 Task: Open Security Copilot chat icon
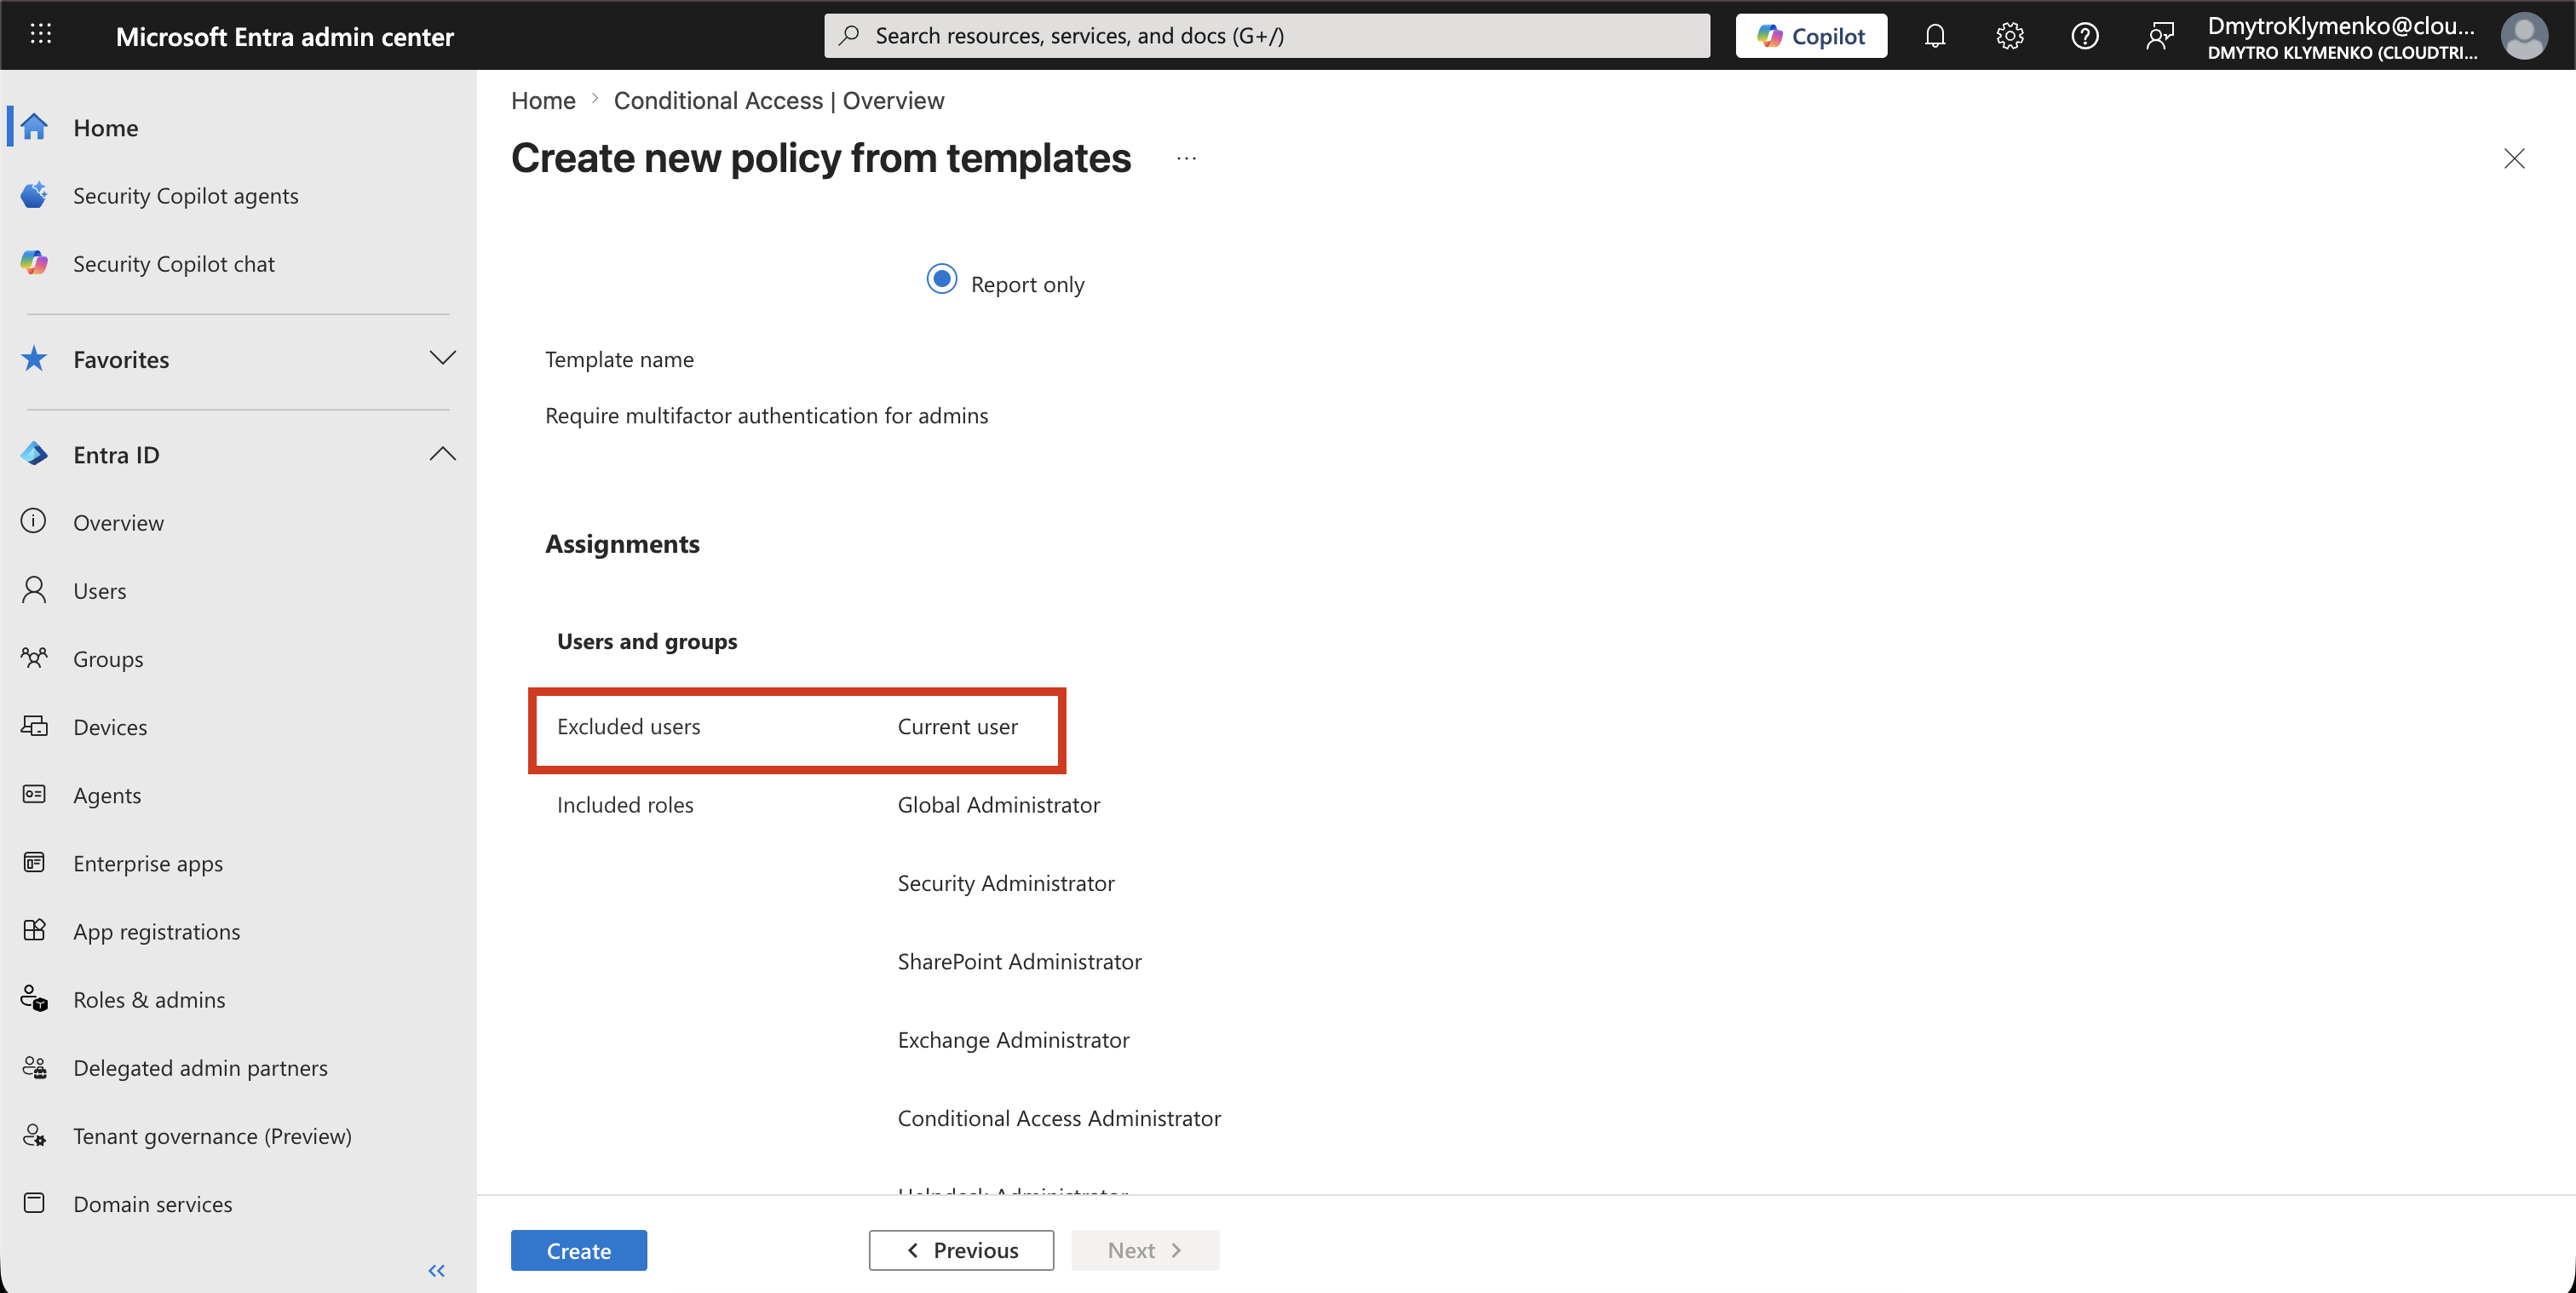[x=34, y=263]
